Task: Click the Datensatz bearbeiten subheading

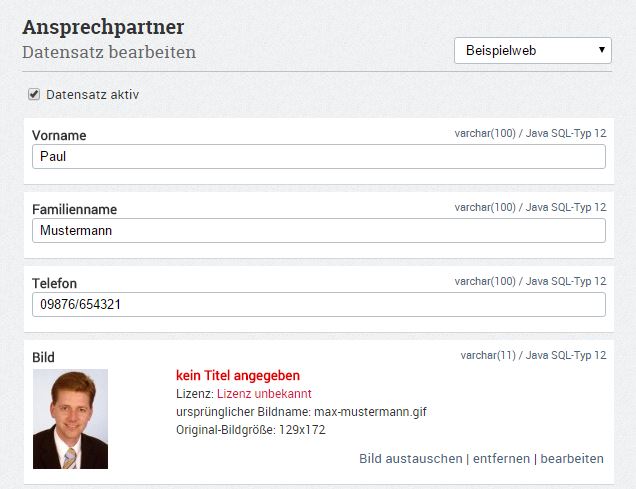Action: click(109, 52)
